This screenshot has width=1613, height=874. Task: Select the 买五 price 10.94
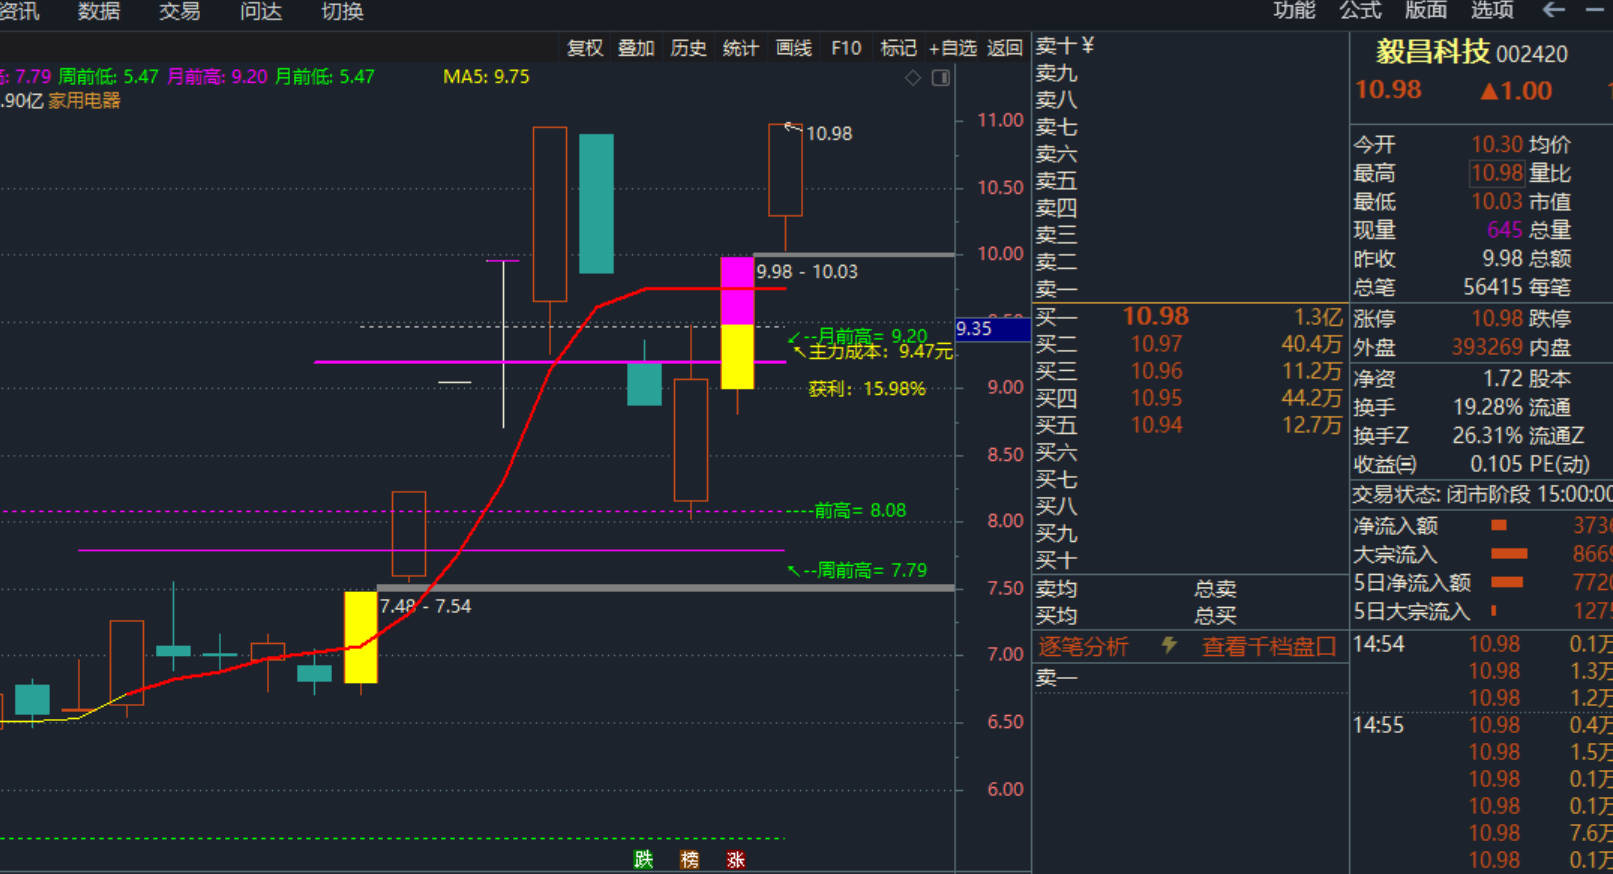pos(1156,425)
